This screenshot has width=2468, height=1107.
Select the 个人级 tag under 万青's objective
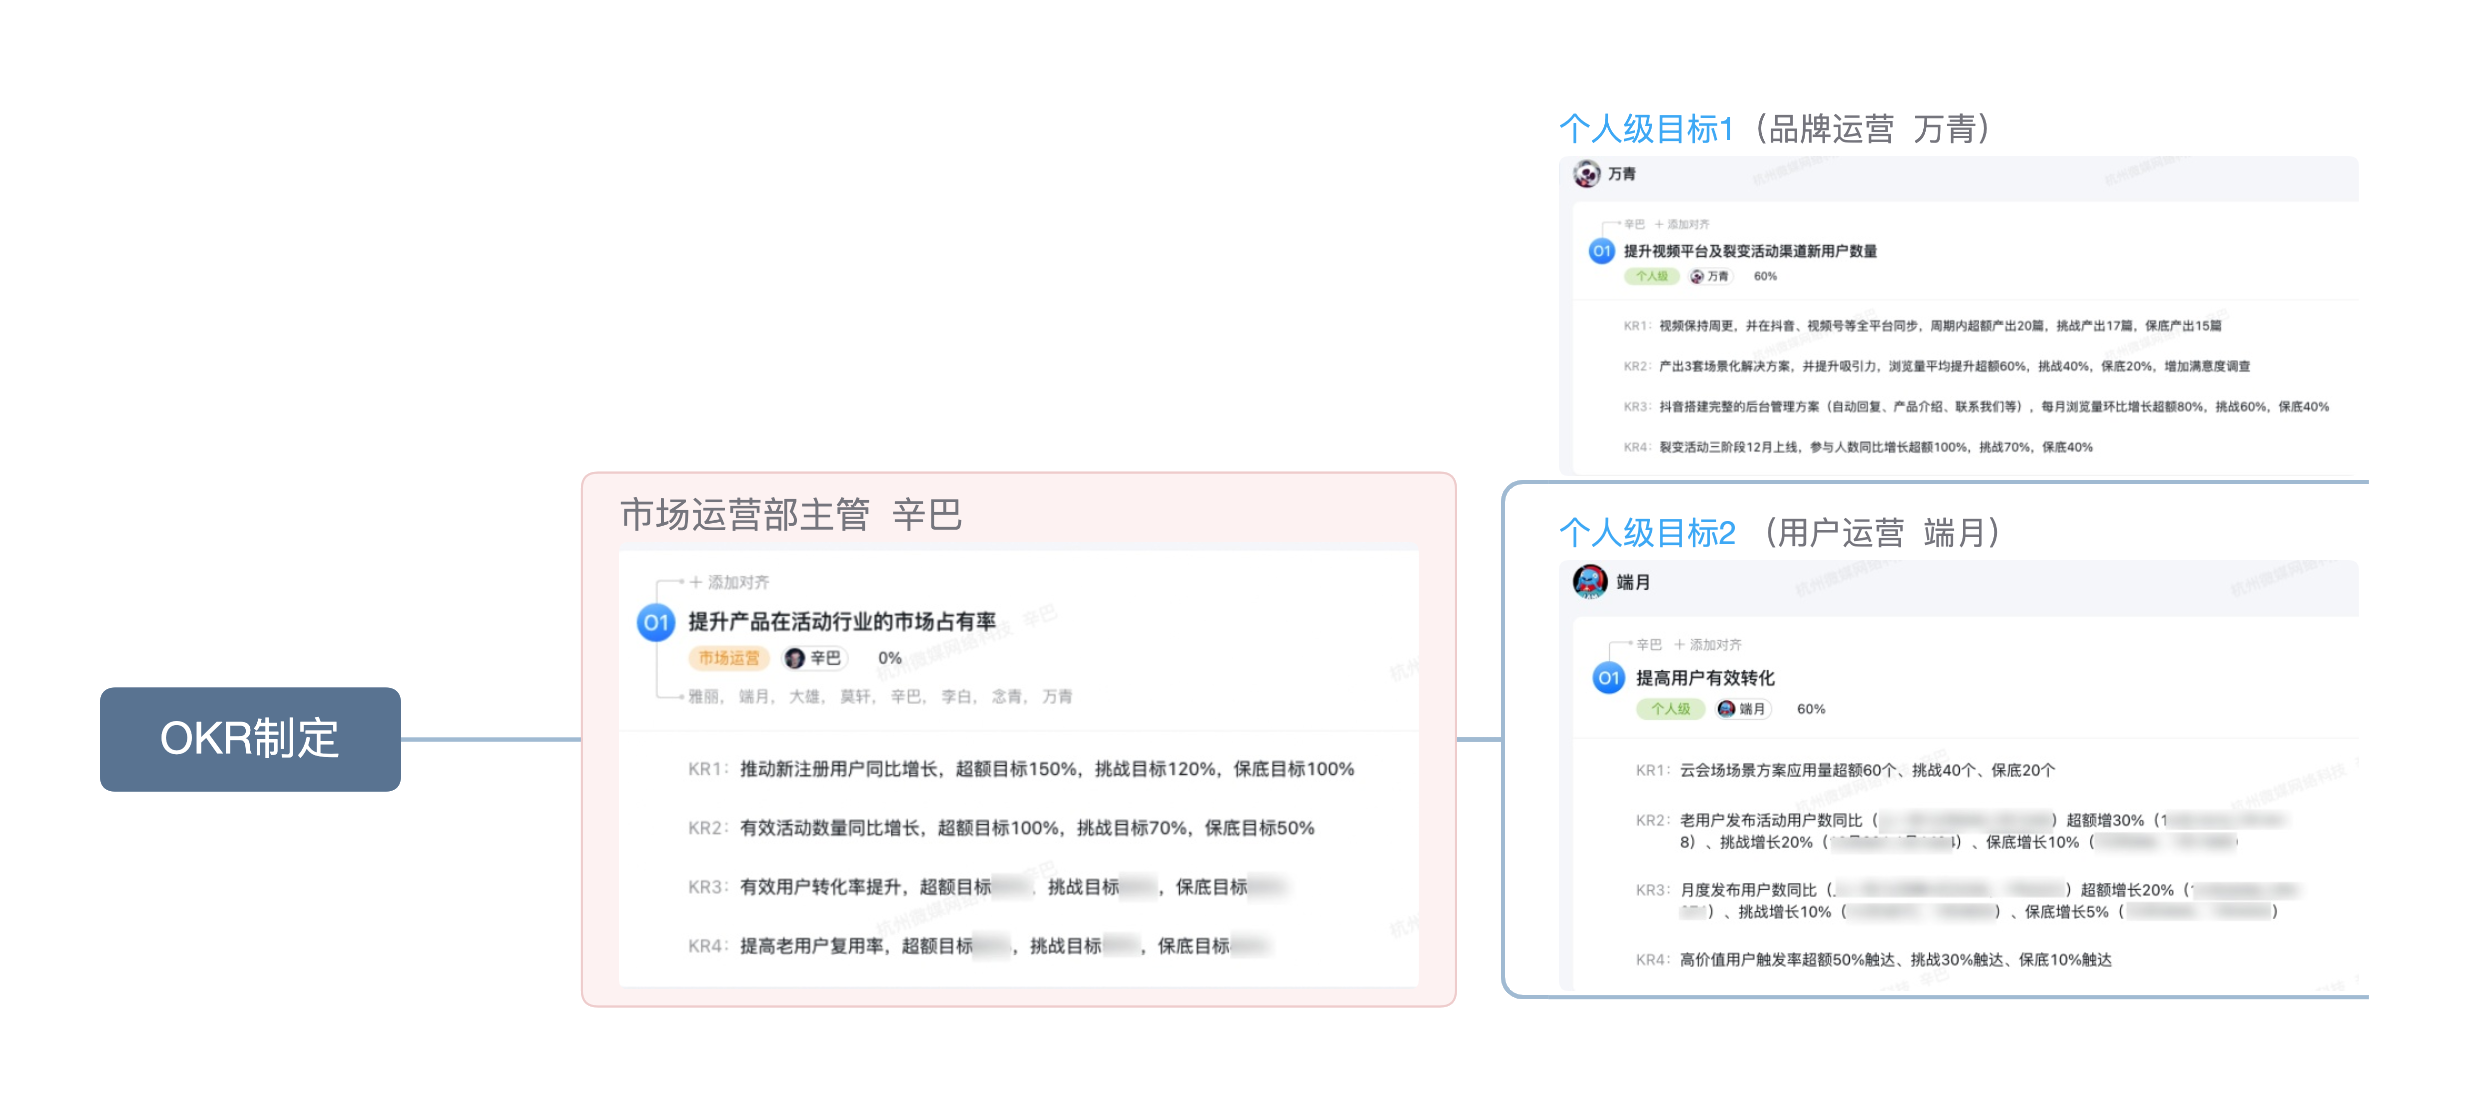[1652, 276]
